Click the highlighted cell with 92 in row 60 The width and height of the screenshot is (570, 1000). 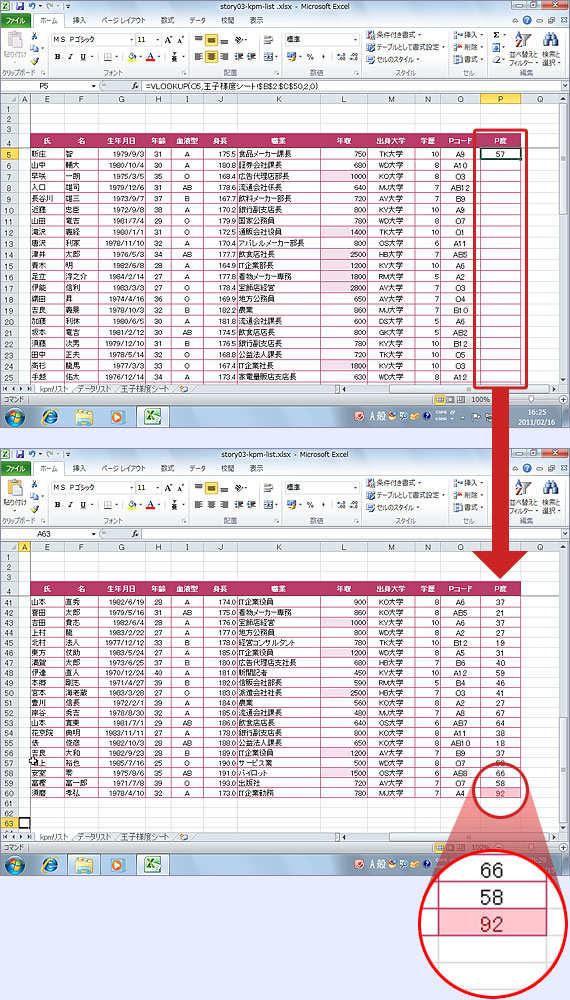point(501,793)
